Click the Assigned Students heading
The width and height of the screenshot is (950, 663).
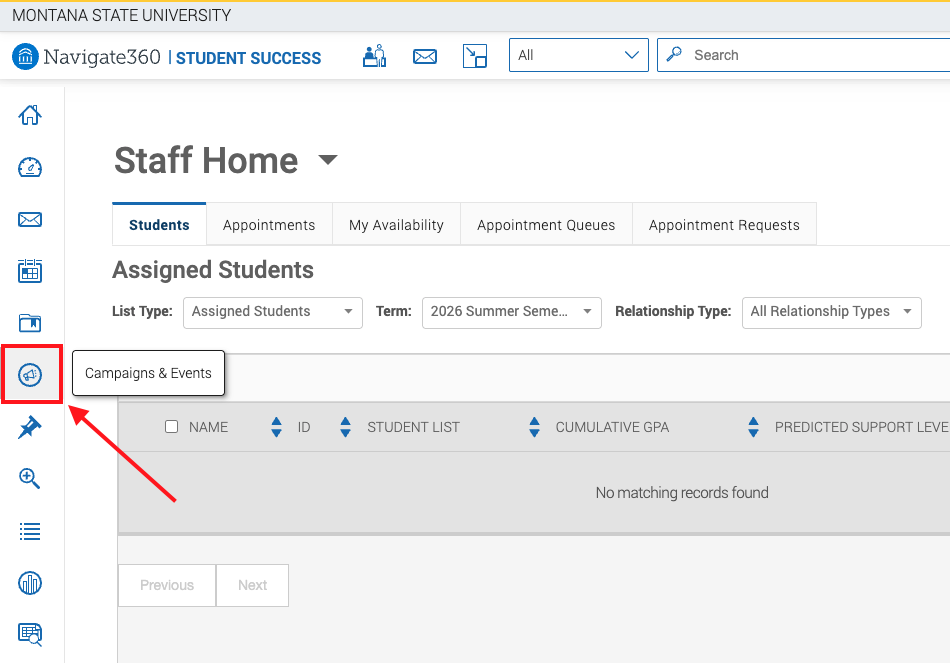pyautogui.click(x=213, y=270)
